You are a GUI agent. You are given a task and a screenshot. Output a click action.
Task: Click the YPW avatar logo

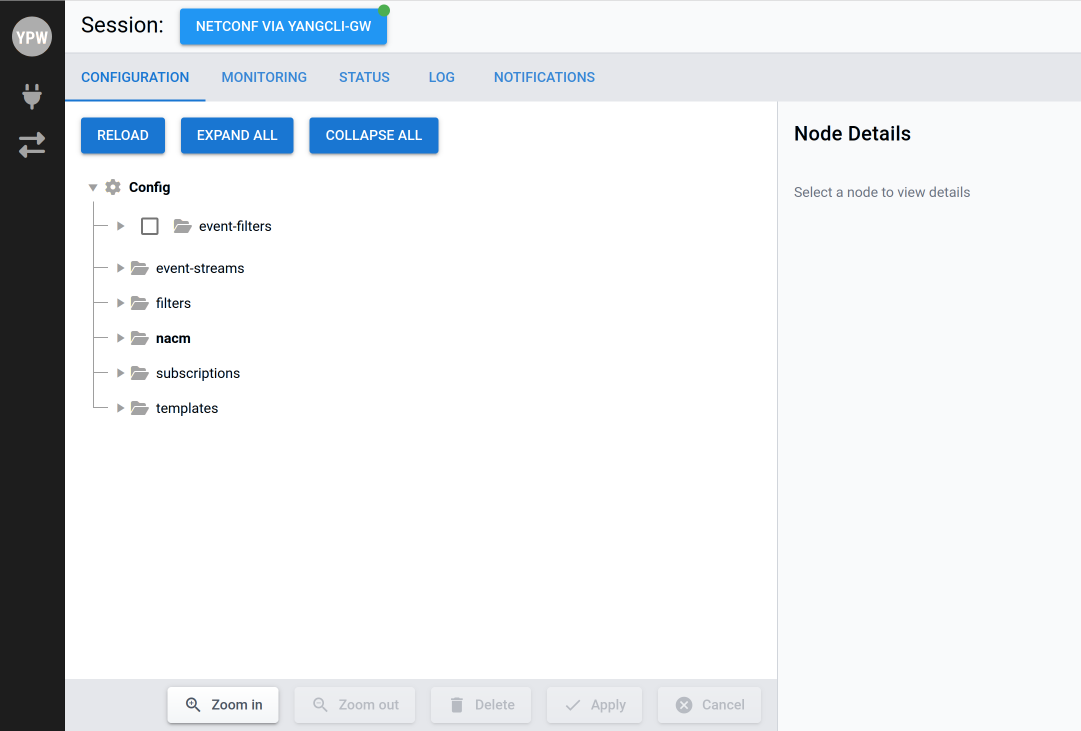point(32,37)
